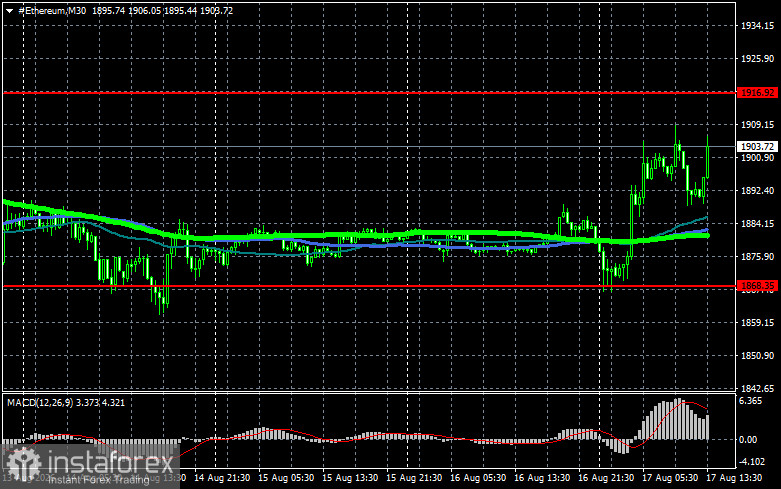Click the 1850.90 price scale value
Viewport: 781px width, 489px height.
tap(758, 356)
